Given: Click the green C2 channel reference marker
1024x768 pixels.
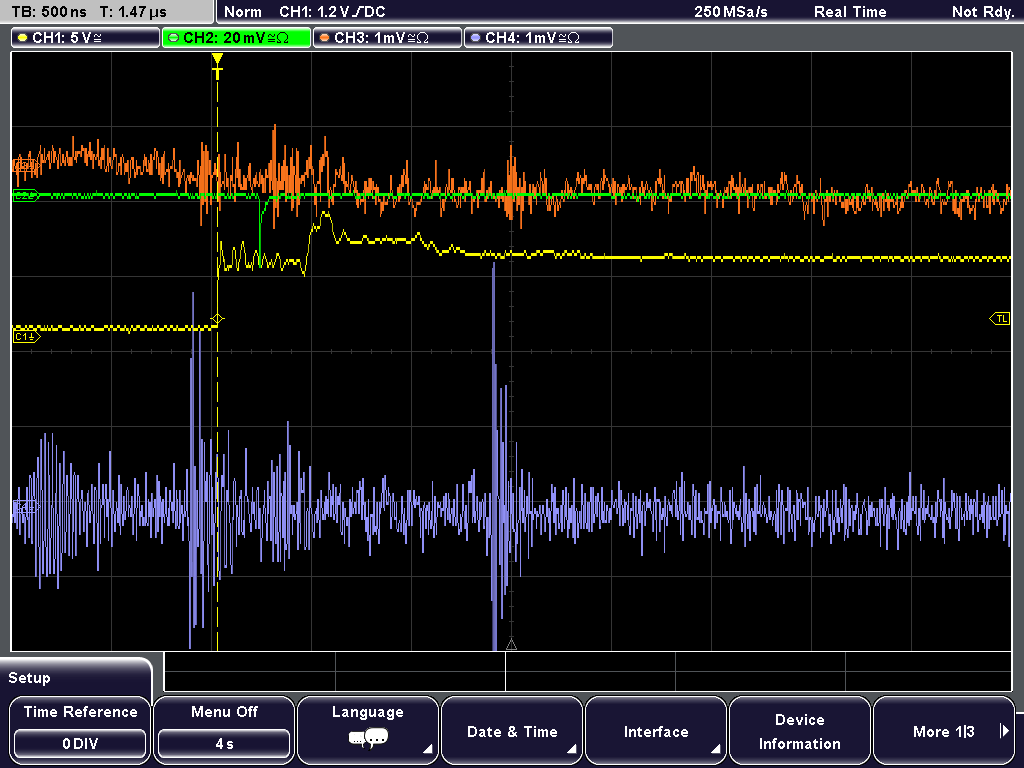Looking at the screenshot, I should [x=25, y=195].
